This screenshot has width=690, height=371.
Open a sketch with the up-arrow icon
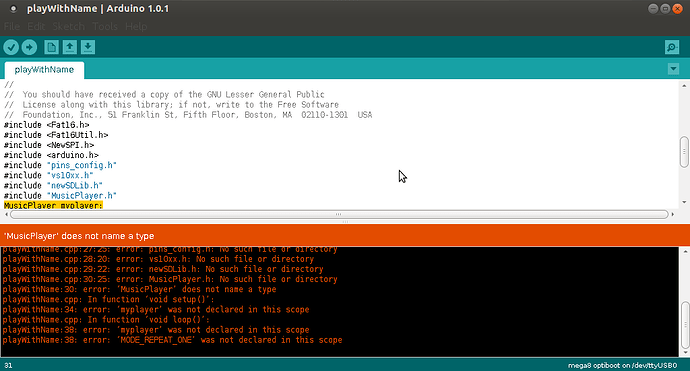(70, 47)
